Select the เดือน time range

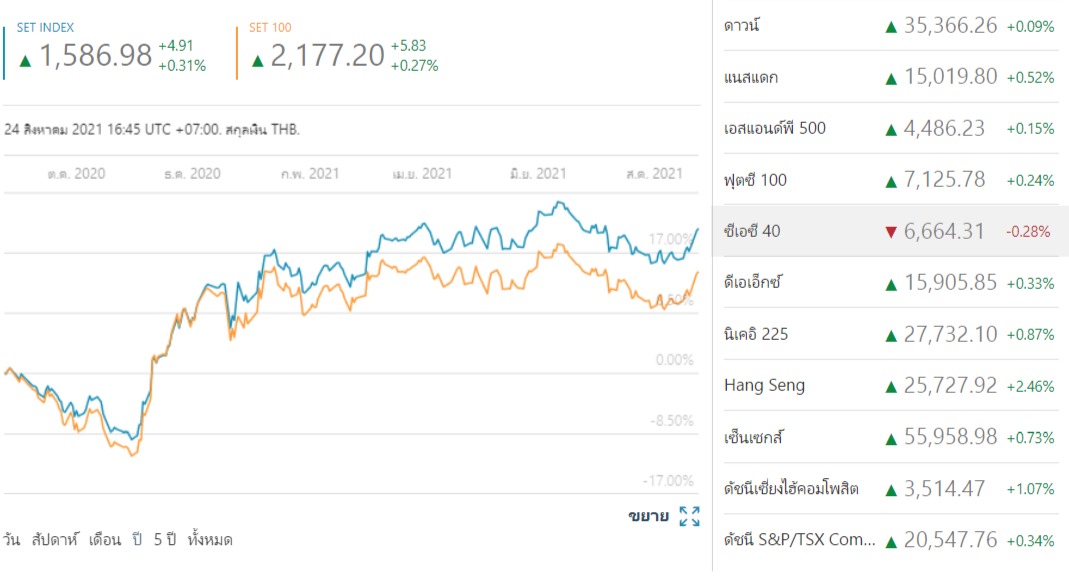[x=105, y=540]
